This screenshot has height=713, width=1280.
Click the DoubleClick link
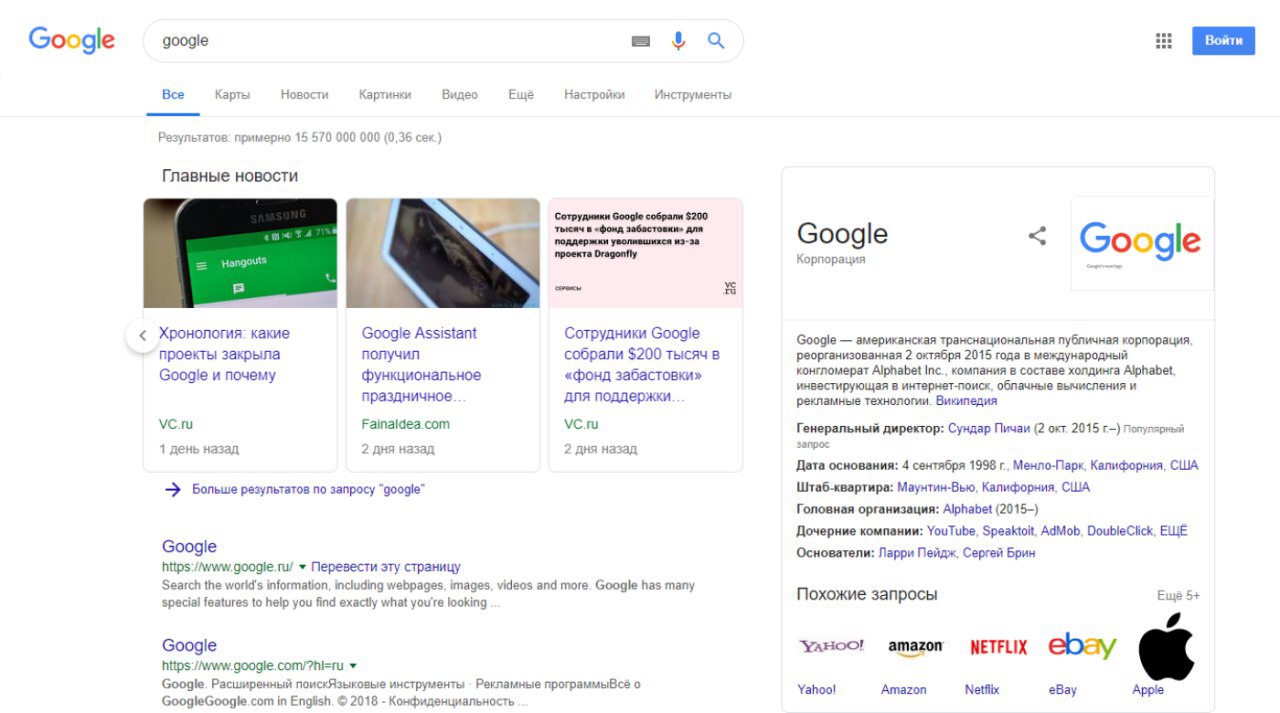tap(1119, 531)
